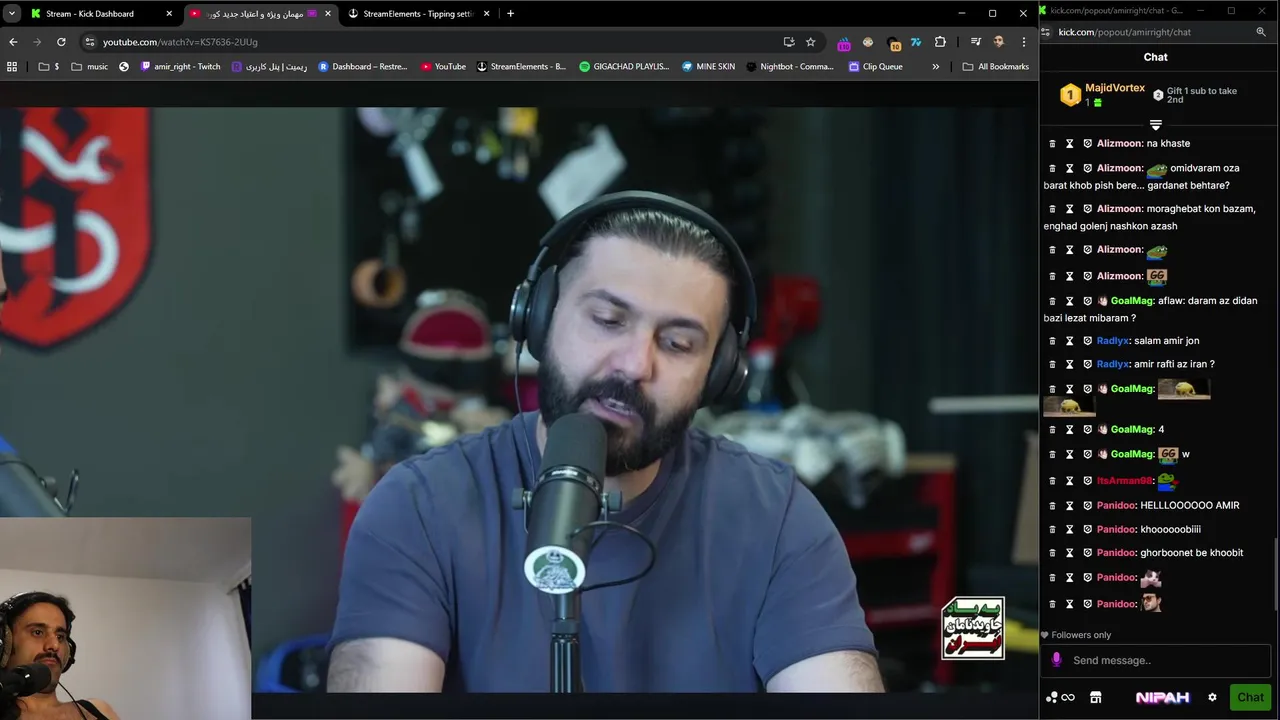Delete Alizmoon's 'na khaste' message with trash icon
Viewport: 1280px width, 720px height.
(x=1052, y=144)
